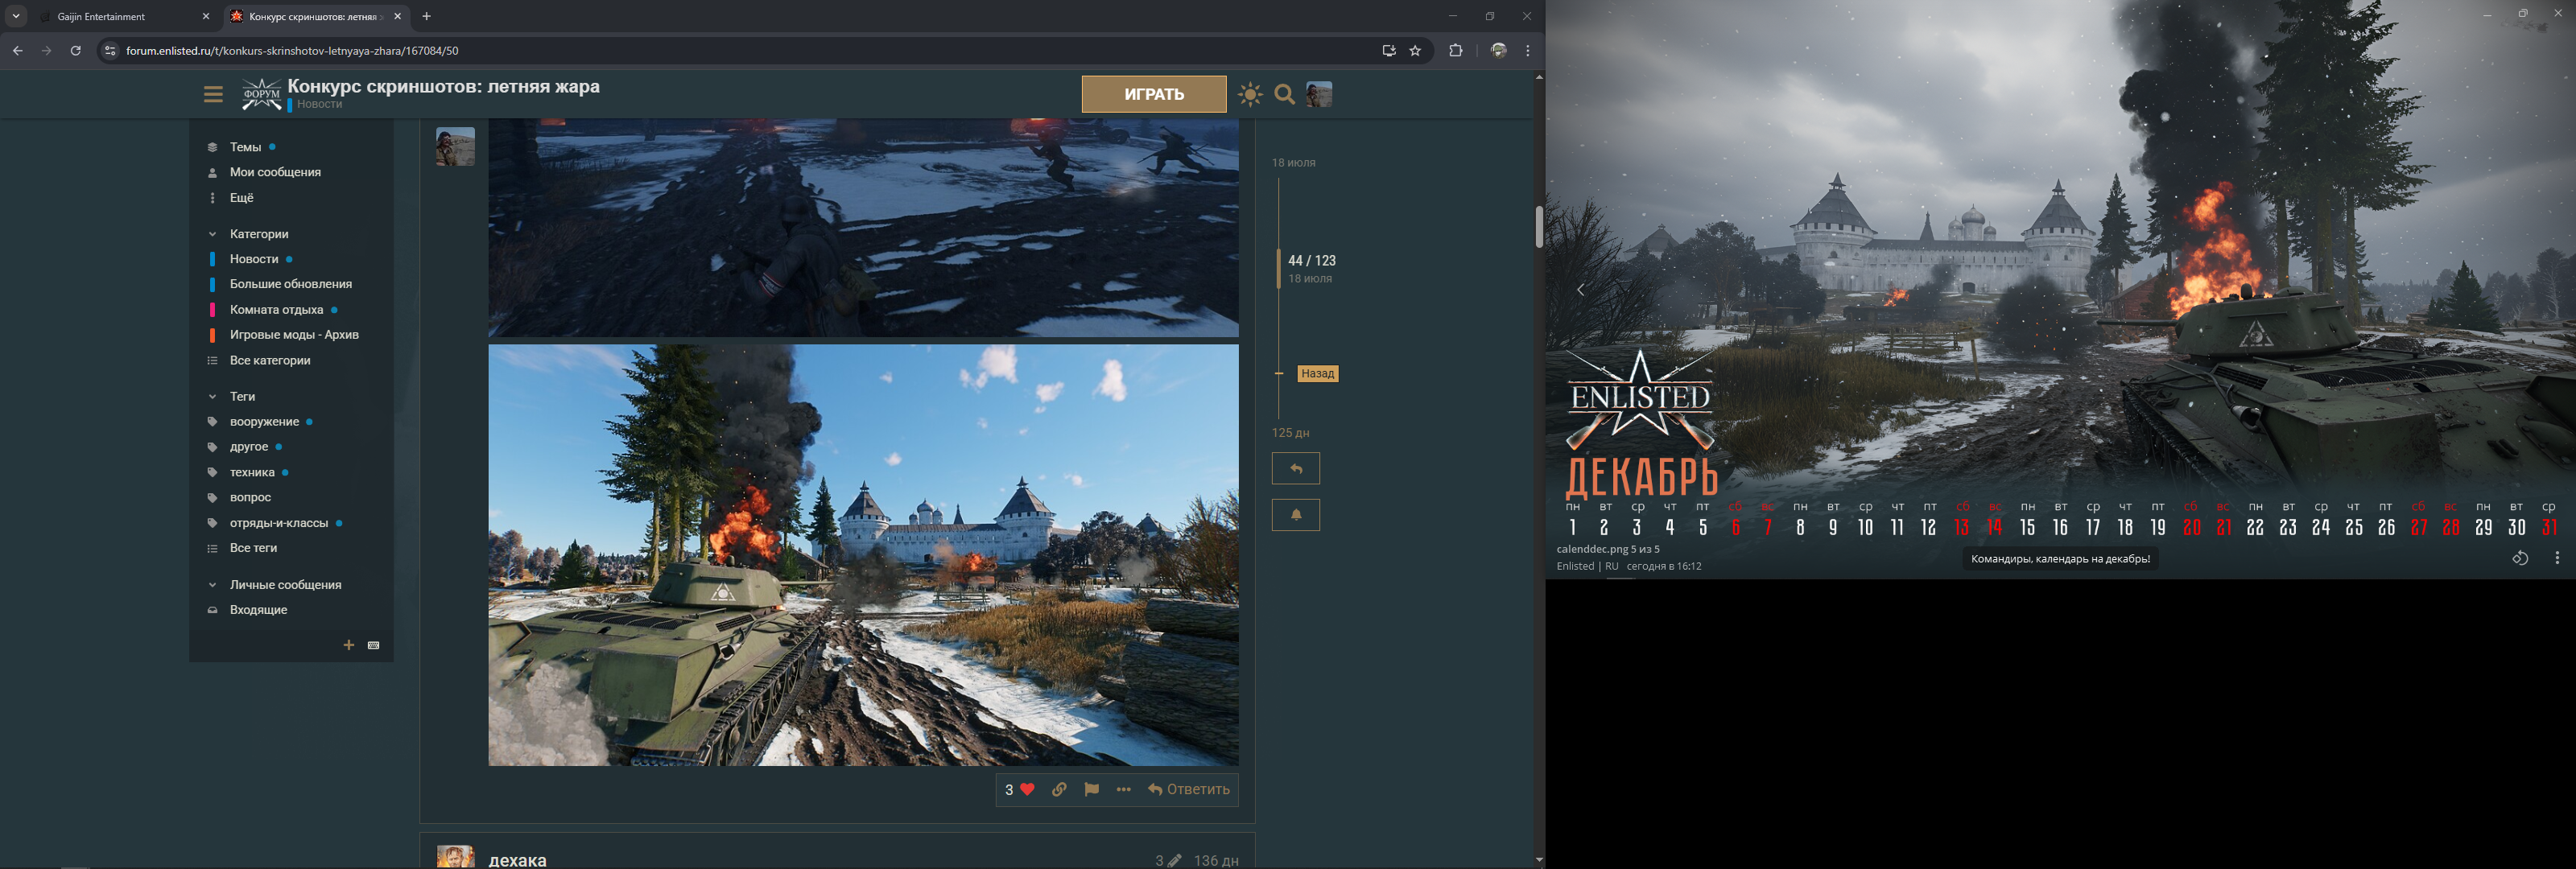This screenshot has height=869, width=2576.
Task: Open the forum search magnifier
Action: (x=1285, y=94)
